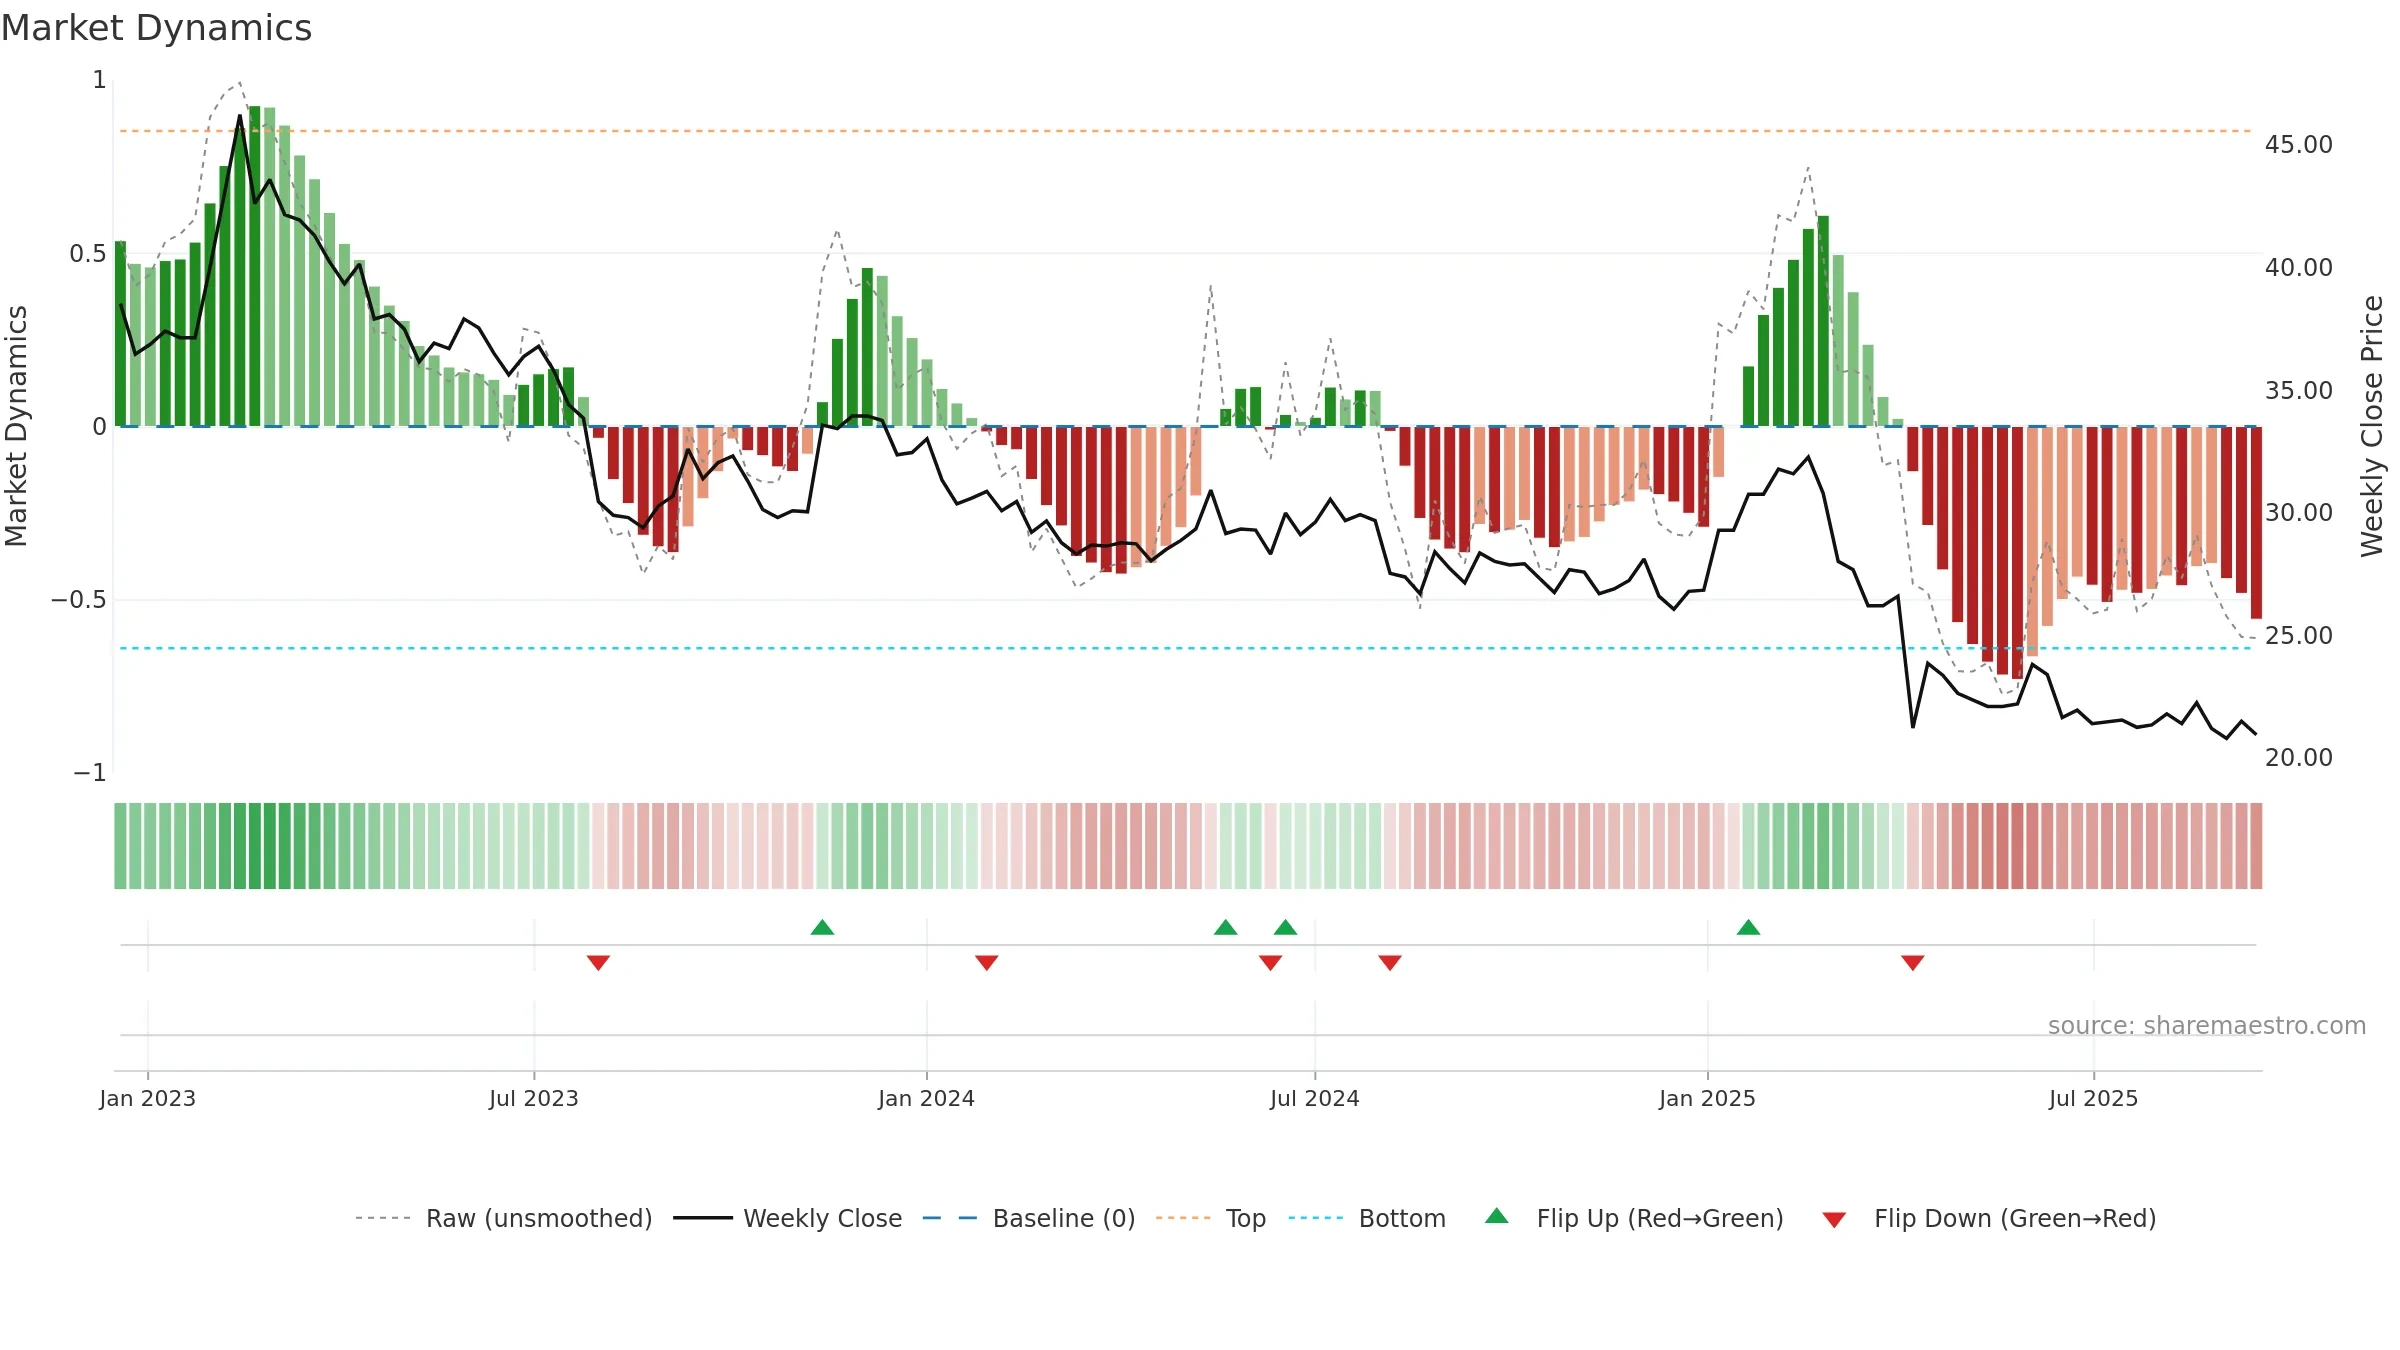Viewport: 2400px width, 1350px height.
Task: Click the 35.00 price axis label
Action: click(x=2299, y=391)
